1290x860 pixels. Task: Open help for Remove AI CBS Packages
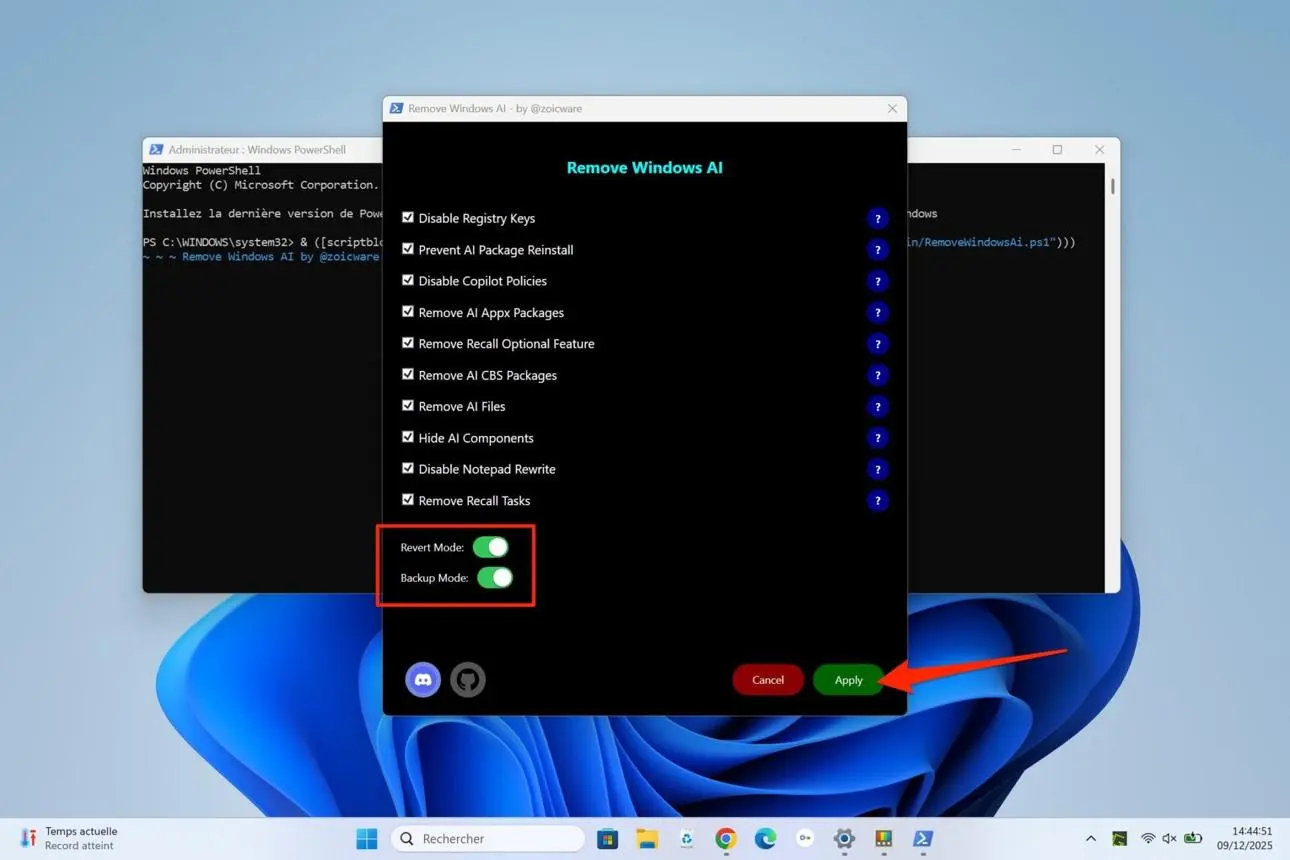click(877, 376)
